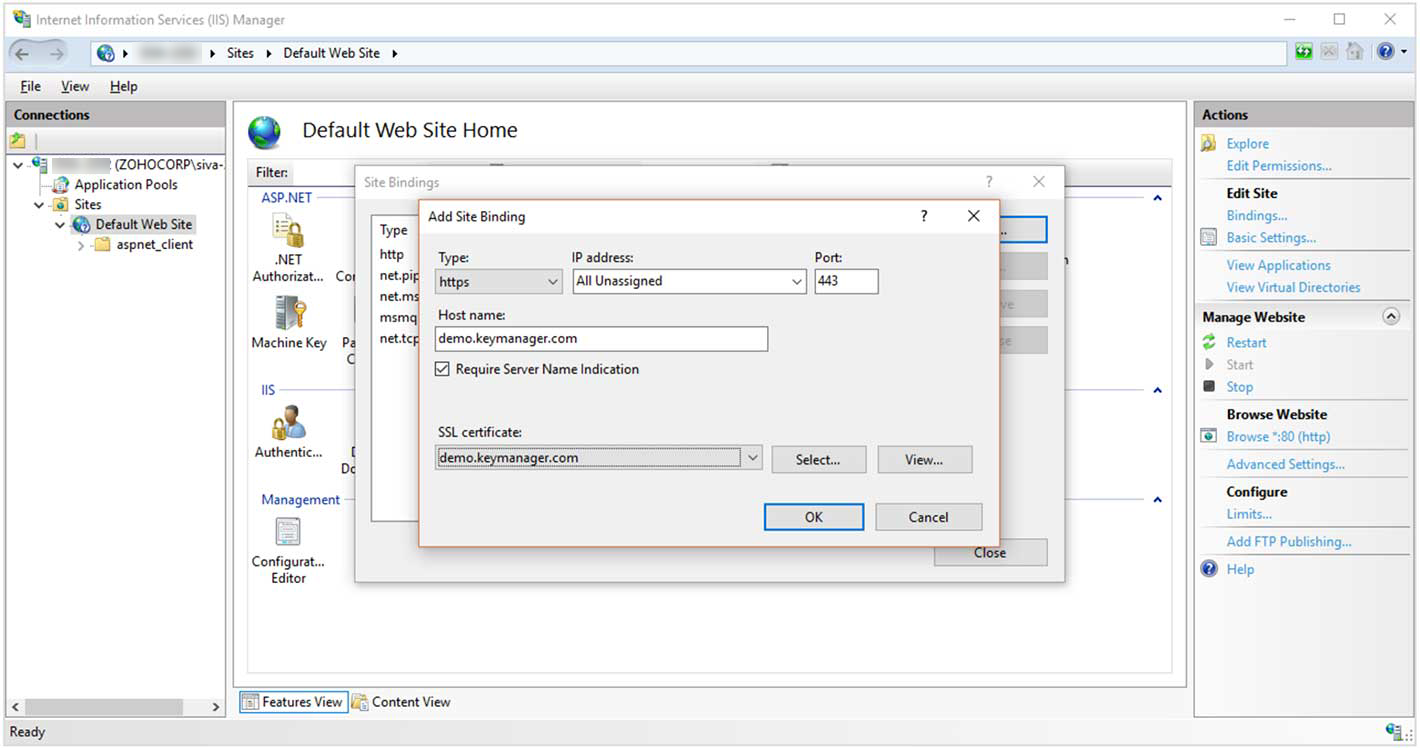Open the Help menu in the menu bar
Image resolution: width=1420 pixels, height=748 pixels.
click(123, 86)
